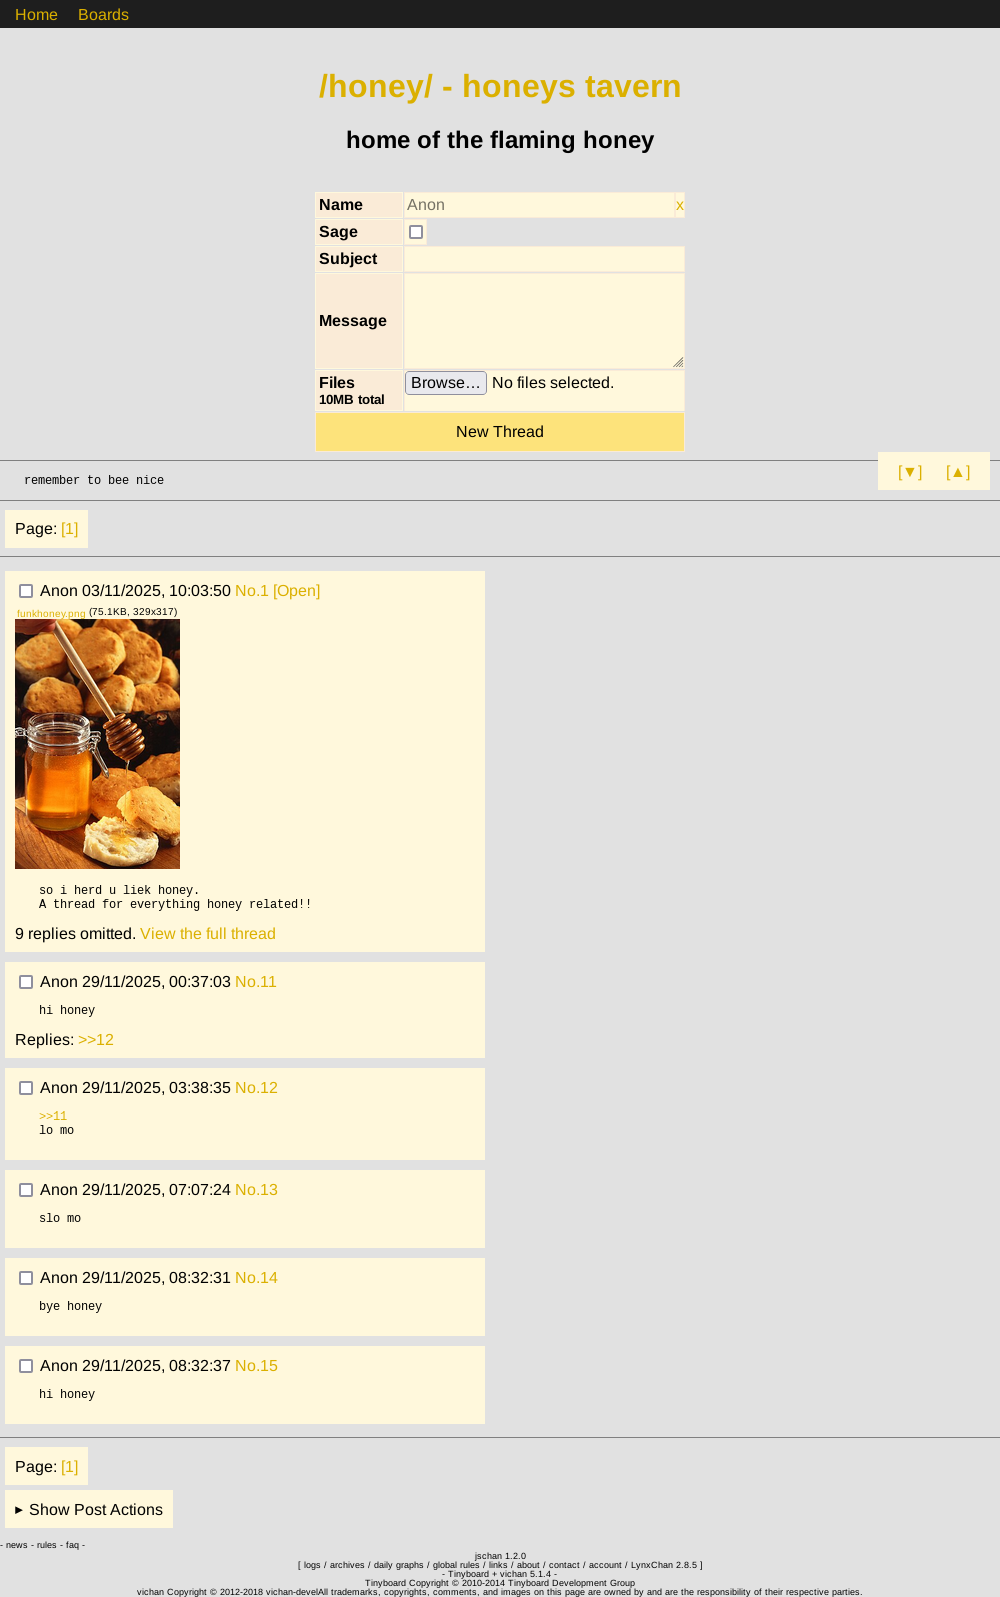Jump to bottom with the down arrow link

(910, 472)
